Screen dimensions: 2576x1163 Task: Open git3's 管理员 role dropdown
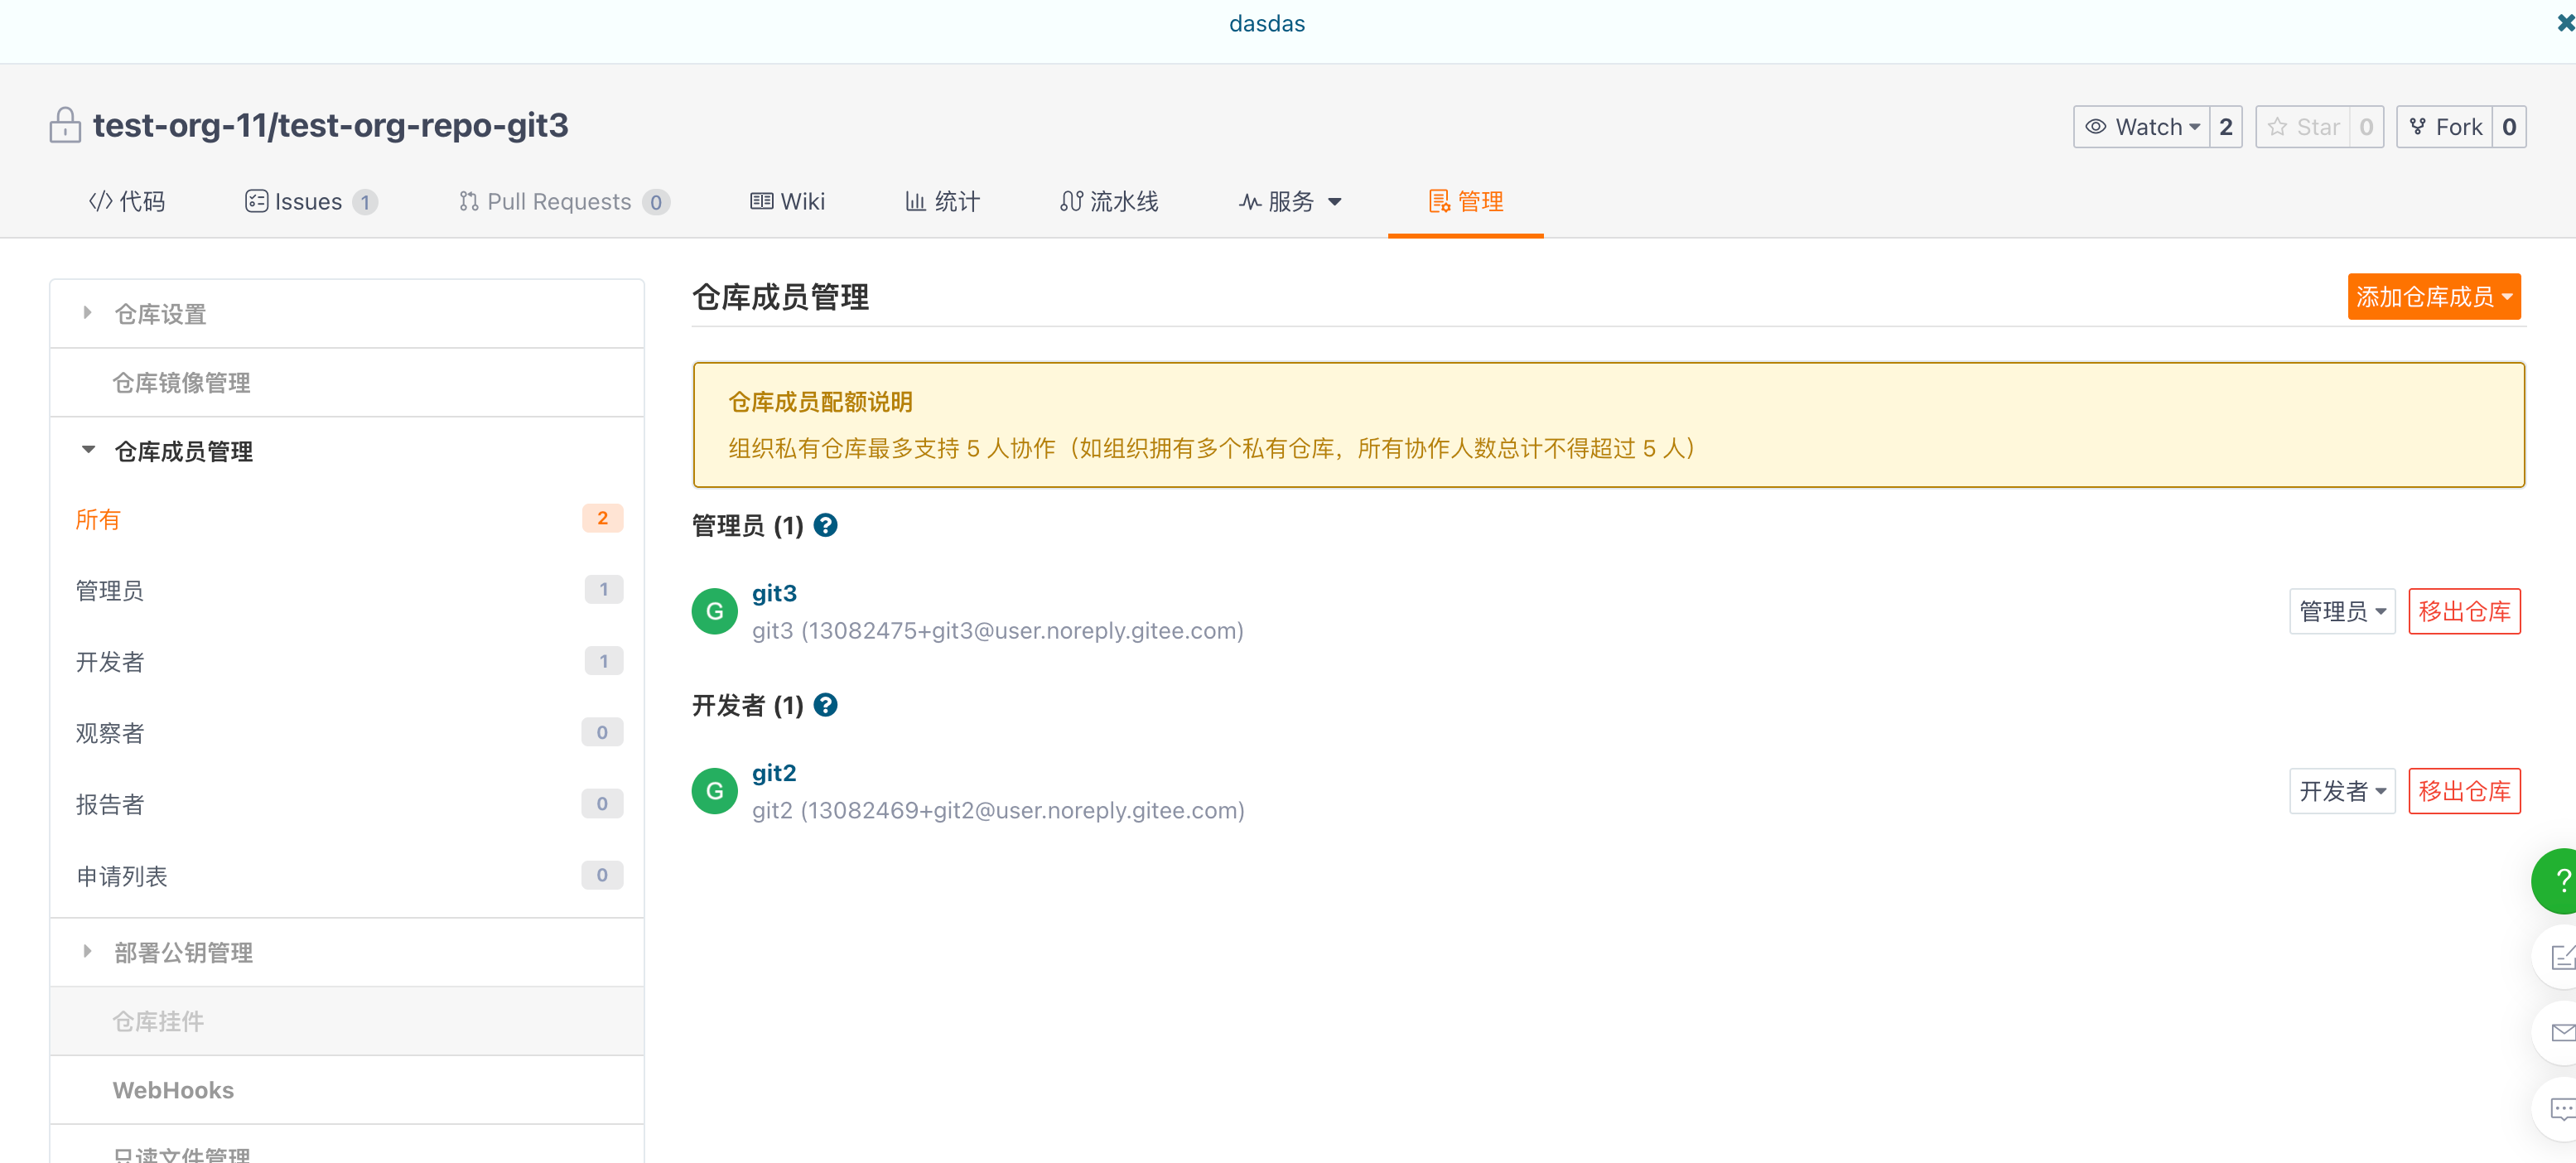pyautogui.click(x=2341, y=611)
